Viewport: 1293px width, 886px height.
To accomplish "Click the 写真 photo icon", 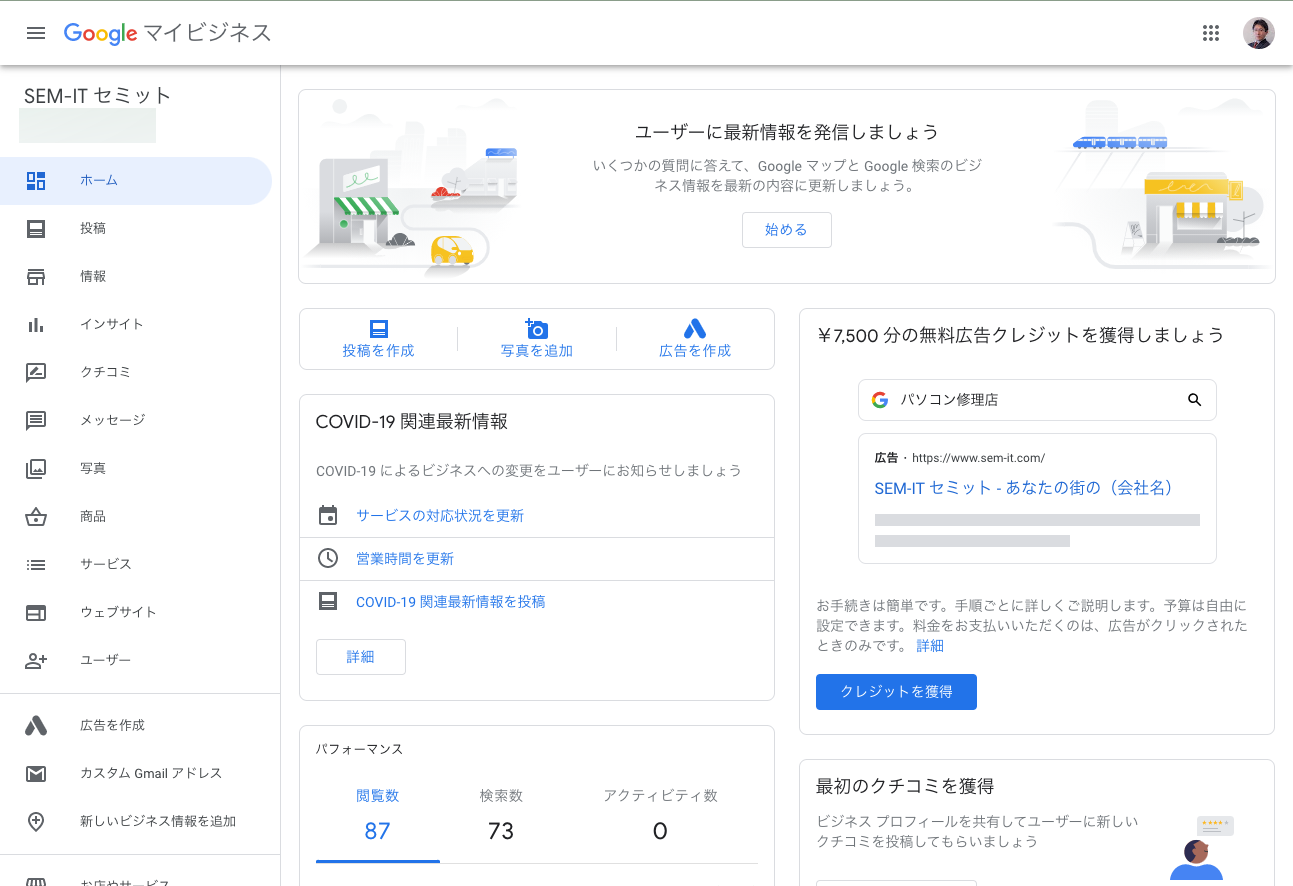I will coord(36,468).
